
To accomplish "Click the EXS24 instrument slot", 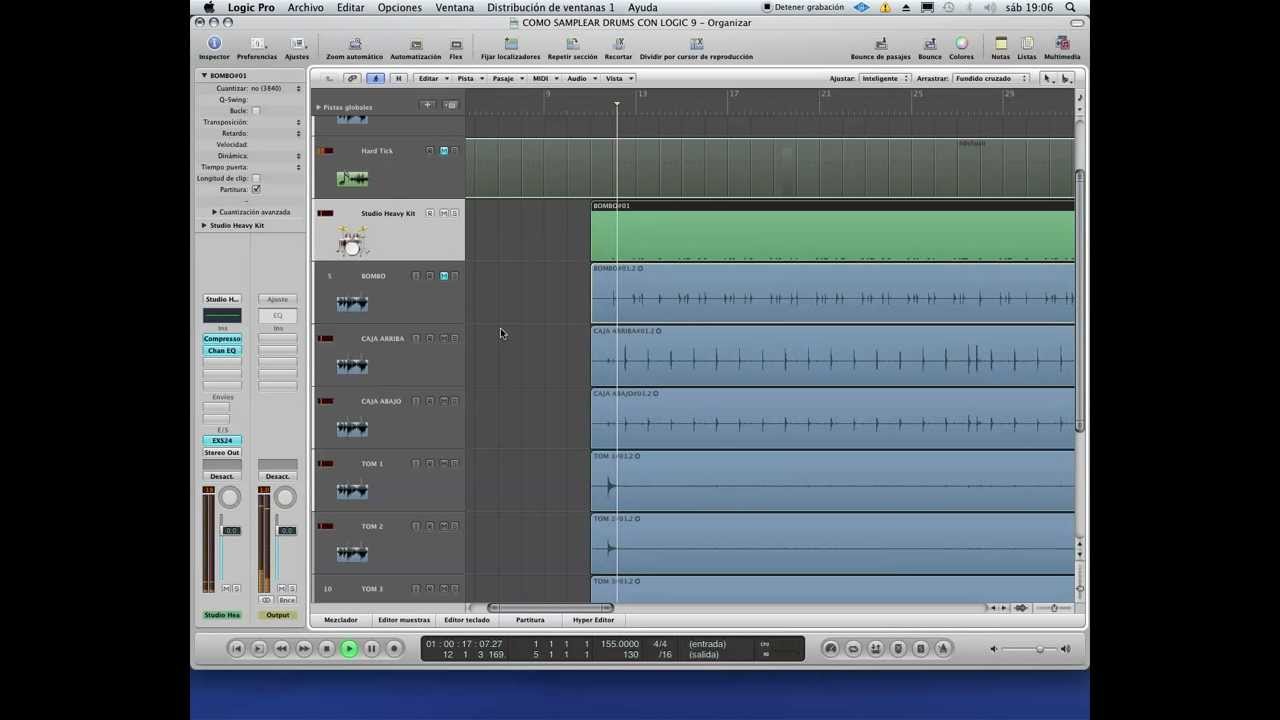I will point(222,441).
